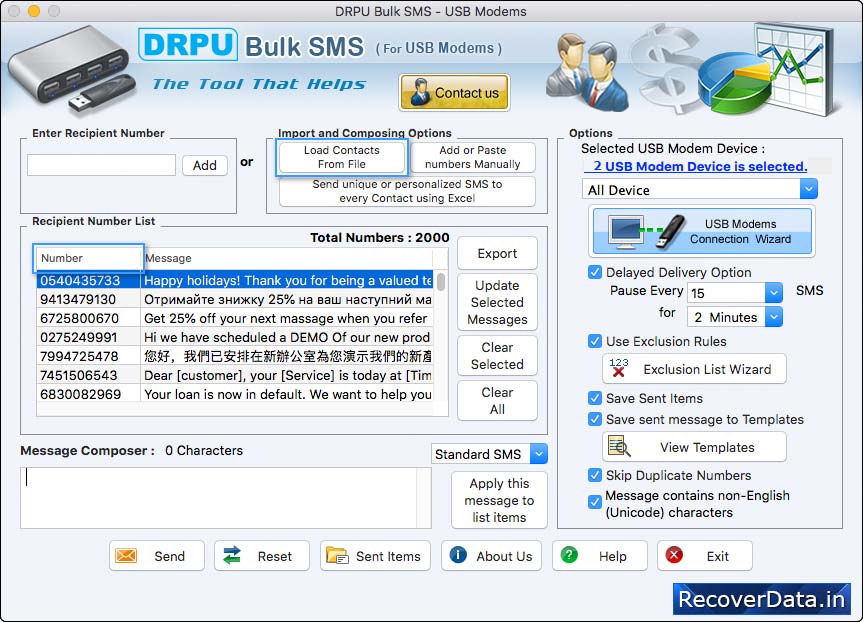Click message 'Hi we have scheduled a DEMO'
This screenshot has height=622, width=863.
(x=287, y=337)
